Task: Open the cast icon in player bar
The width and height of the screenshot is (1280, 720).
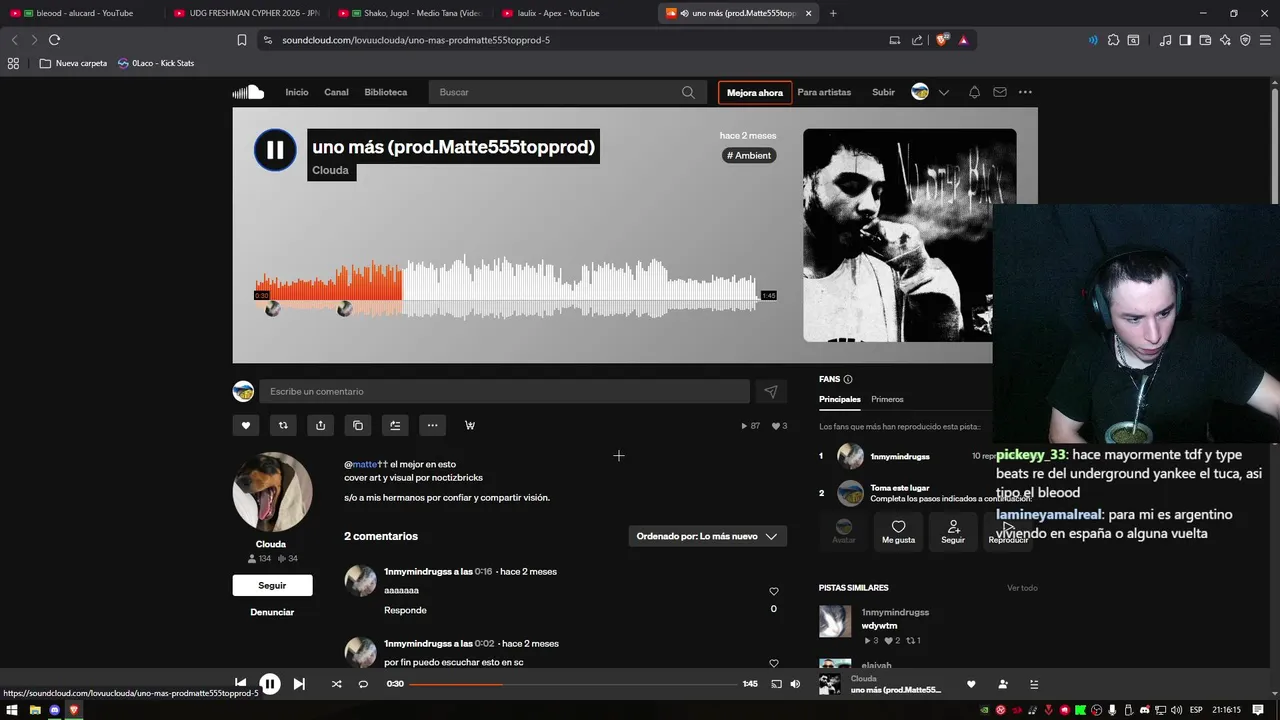Action: (776, 684)
